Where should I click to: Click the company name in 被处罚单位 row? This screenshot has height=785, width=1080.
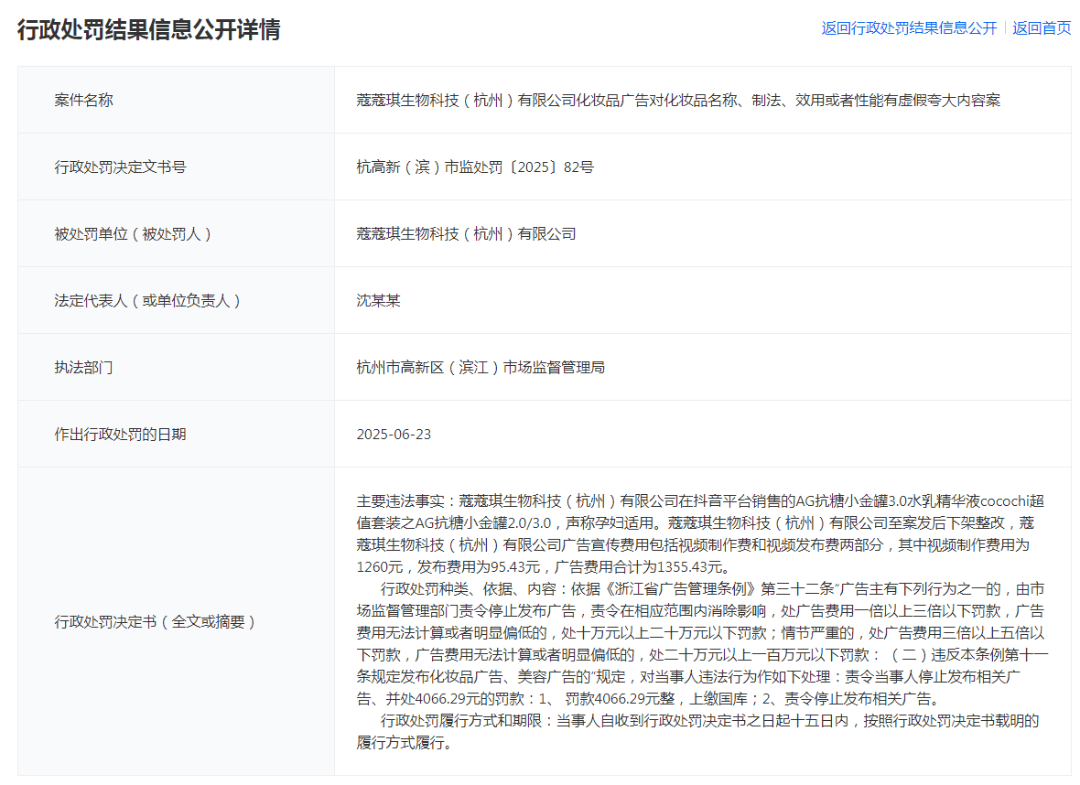(466, 234)
